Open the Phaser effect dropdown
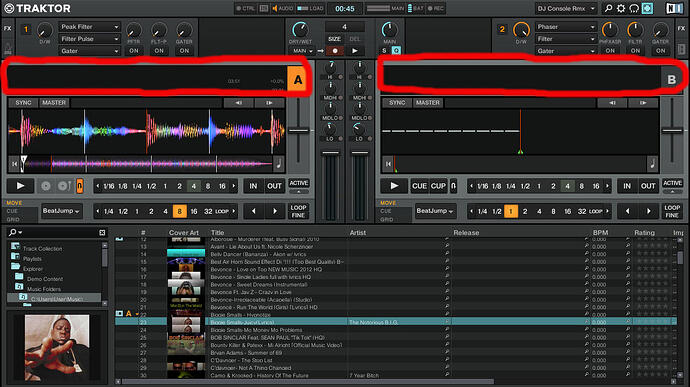This screenshot has height=387, width=690. tap(565, 27)
